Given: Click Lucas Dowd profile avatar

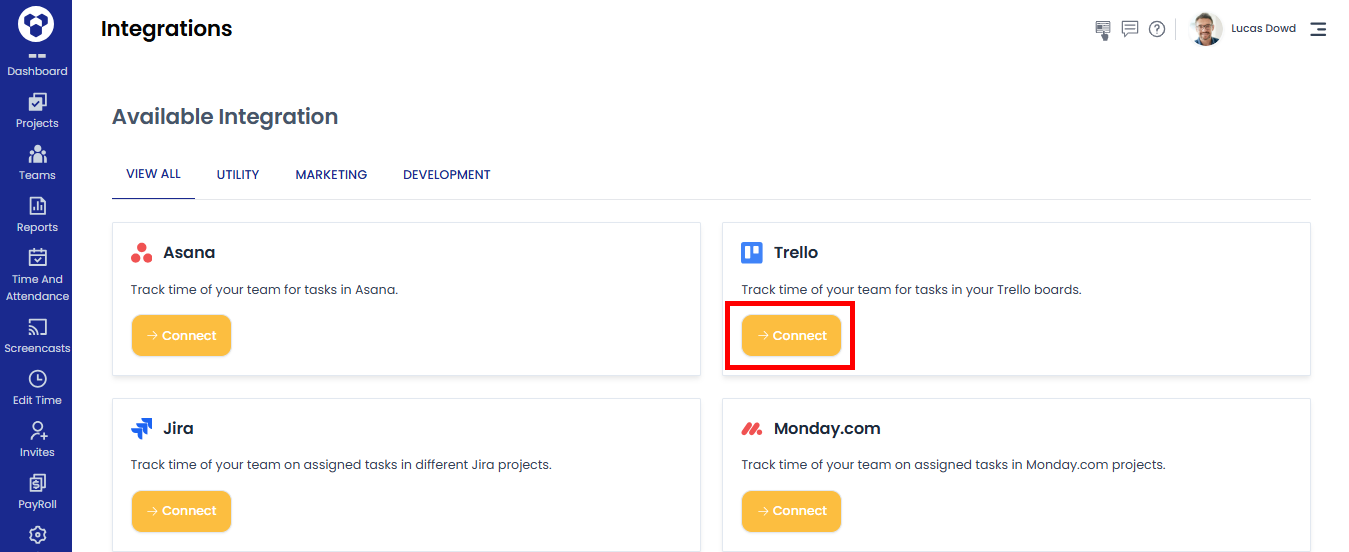Looking at the screenshot, I should click(x=1206, y=29).
